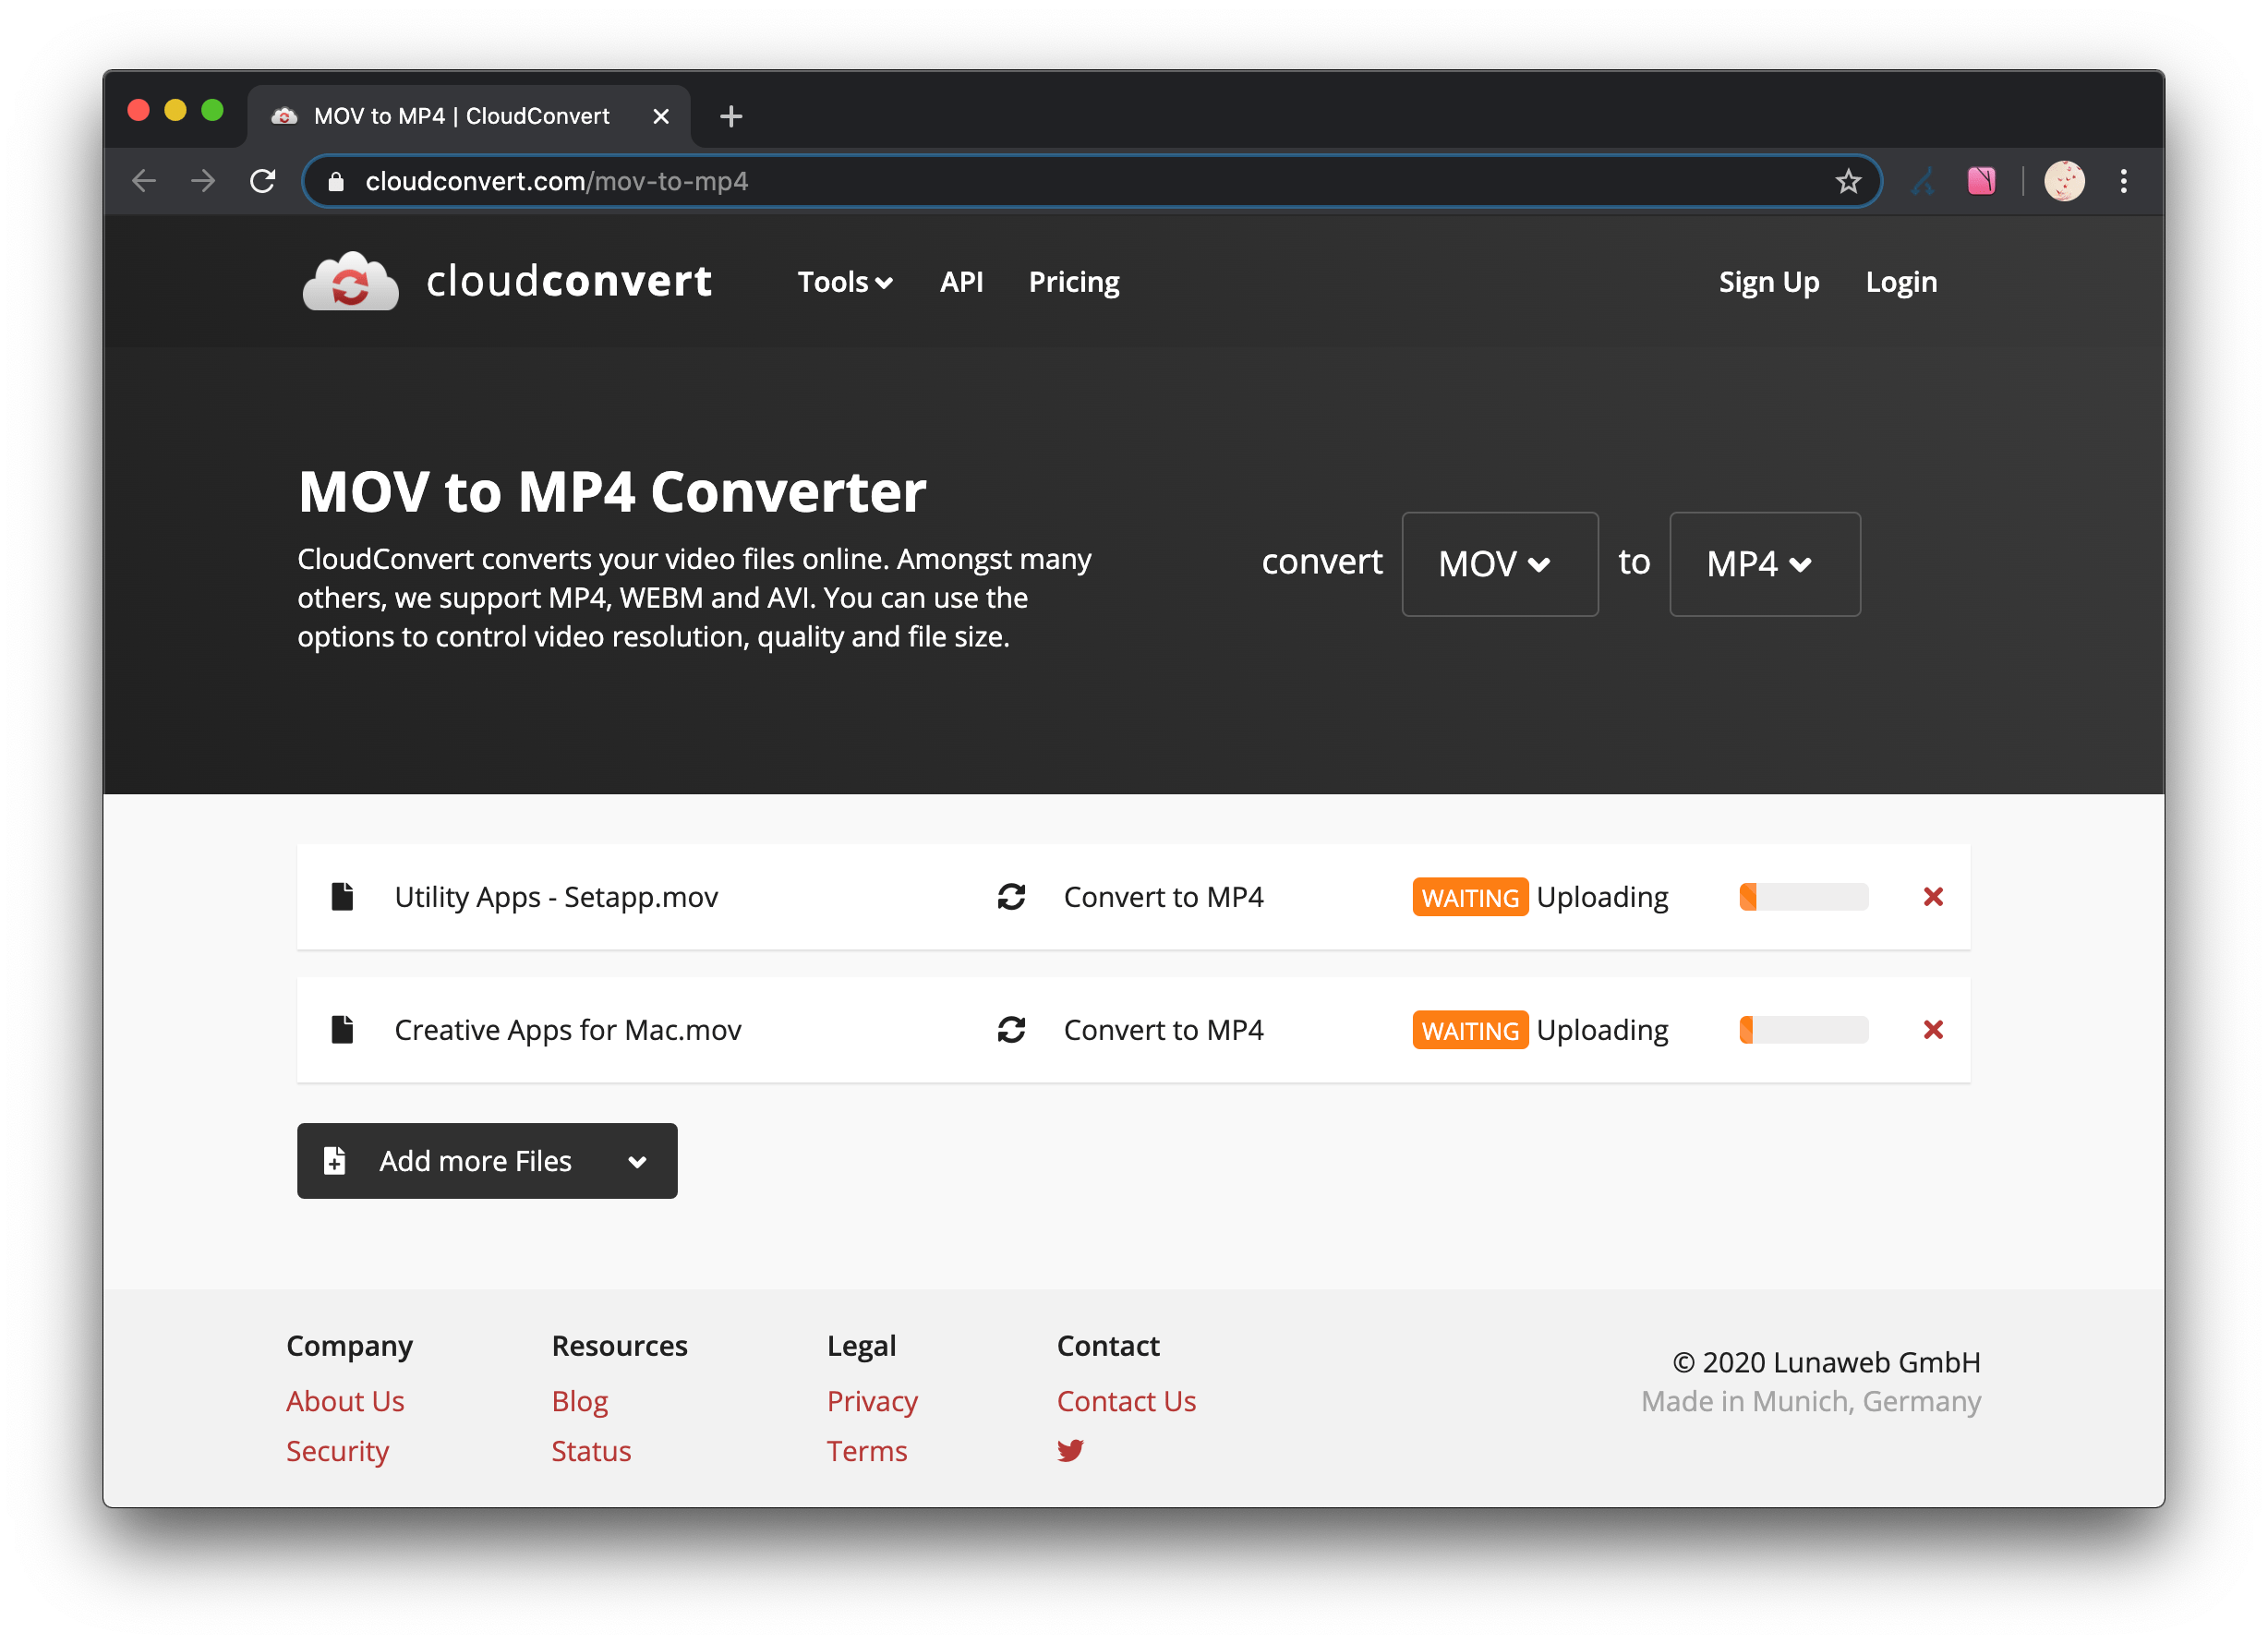Click the About Us link in the footer
This screenshot has height=1644, width=2268.
pyautogui.click(x=345, y=1403)
